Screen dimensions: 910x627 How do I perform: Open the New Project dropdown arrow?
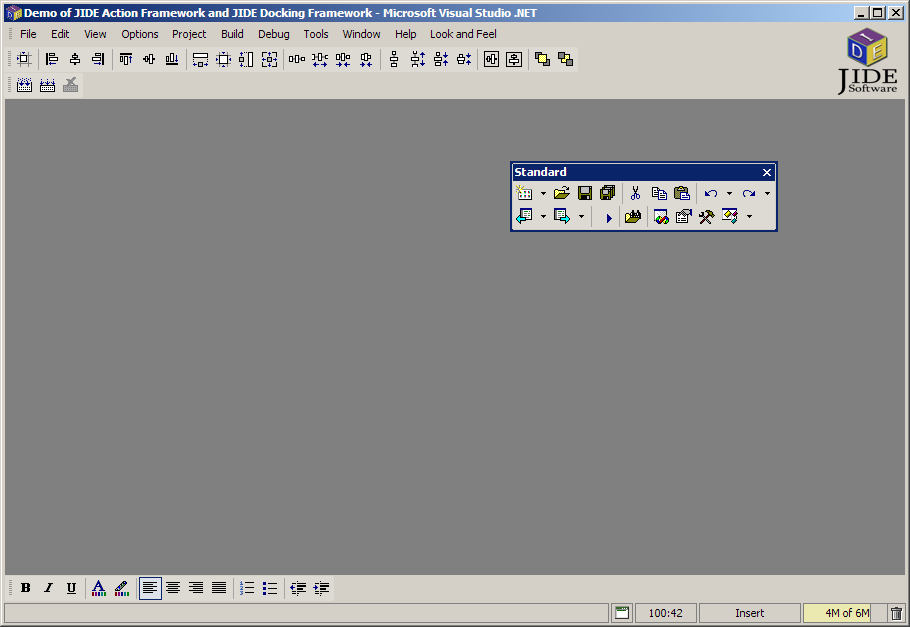click(543, 193)
